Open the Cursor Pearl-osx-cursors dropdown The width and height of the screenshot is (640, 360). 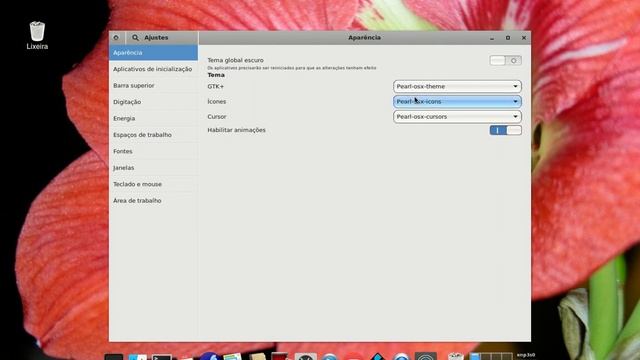pyautogui.click(x=457, y=117)
